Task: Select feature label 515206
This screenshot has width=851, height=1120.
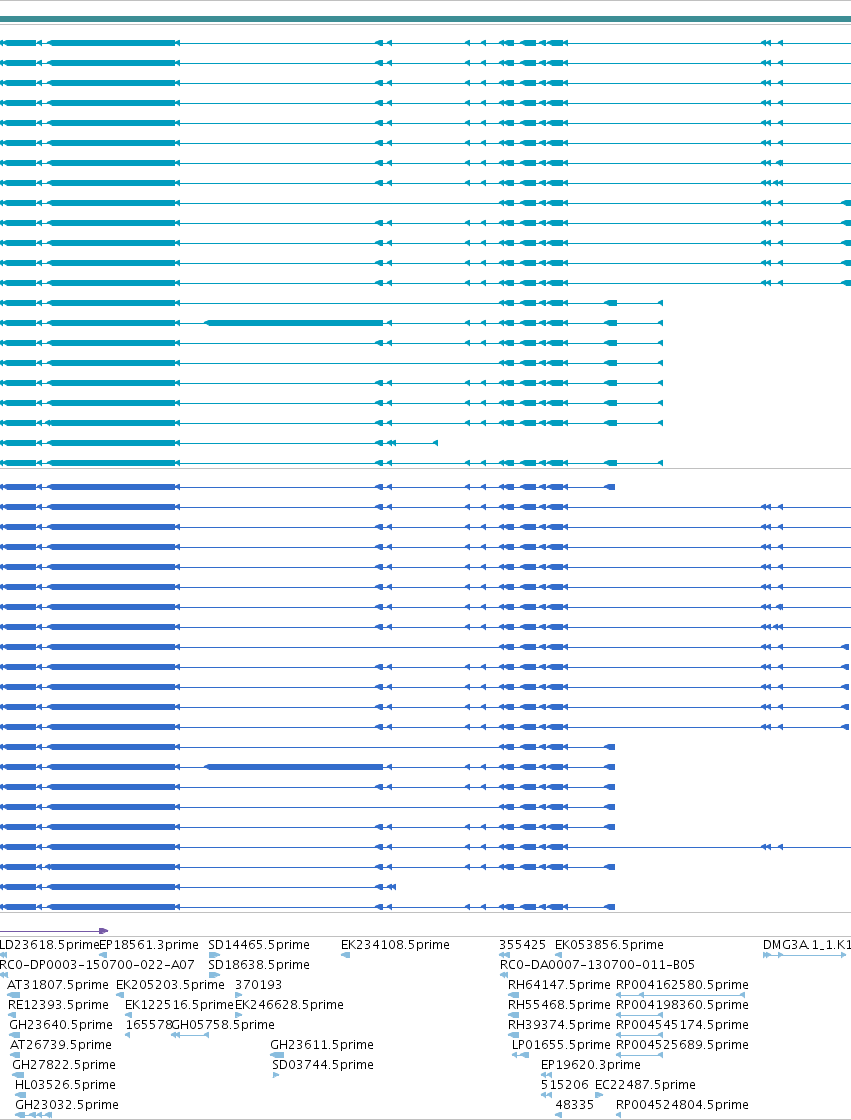Action: coord(564,1084)
